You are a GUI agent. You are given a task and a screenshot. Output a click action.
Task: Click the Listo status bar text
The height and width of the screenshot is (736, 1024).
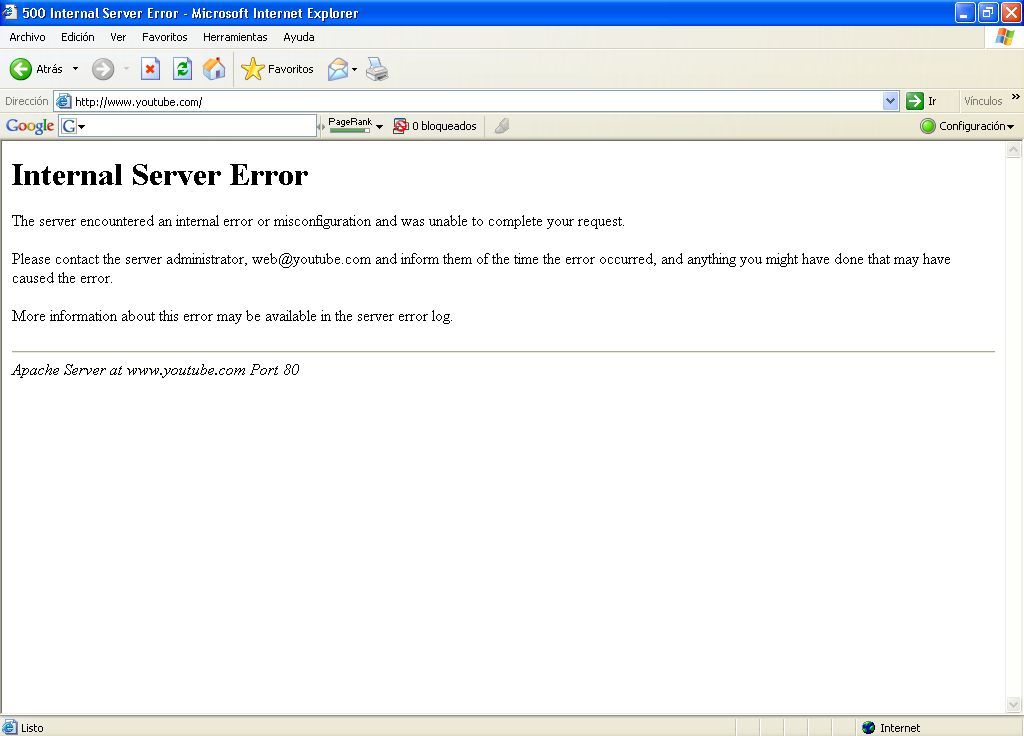[32, 728]
